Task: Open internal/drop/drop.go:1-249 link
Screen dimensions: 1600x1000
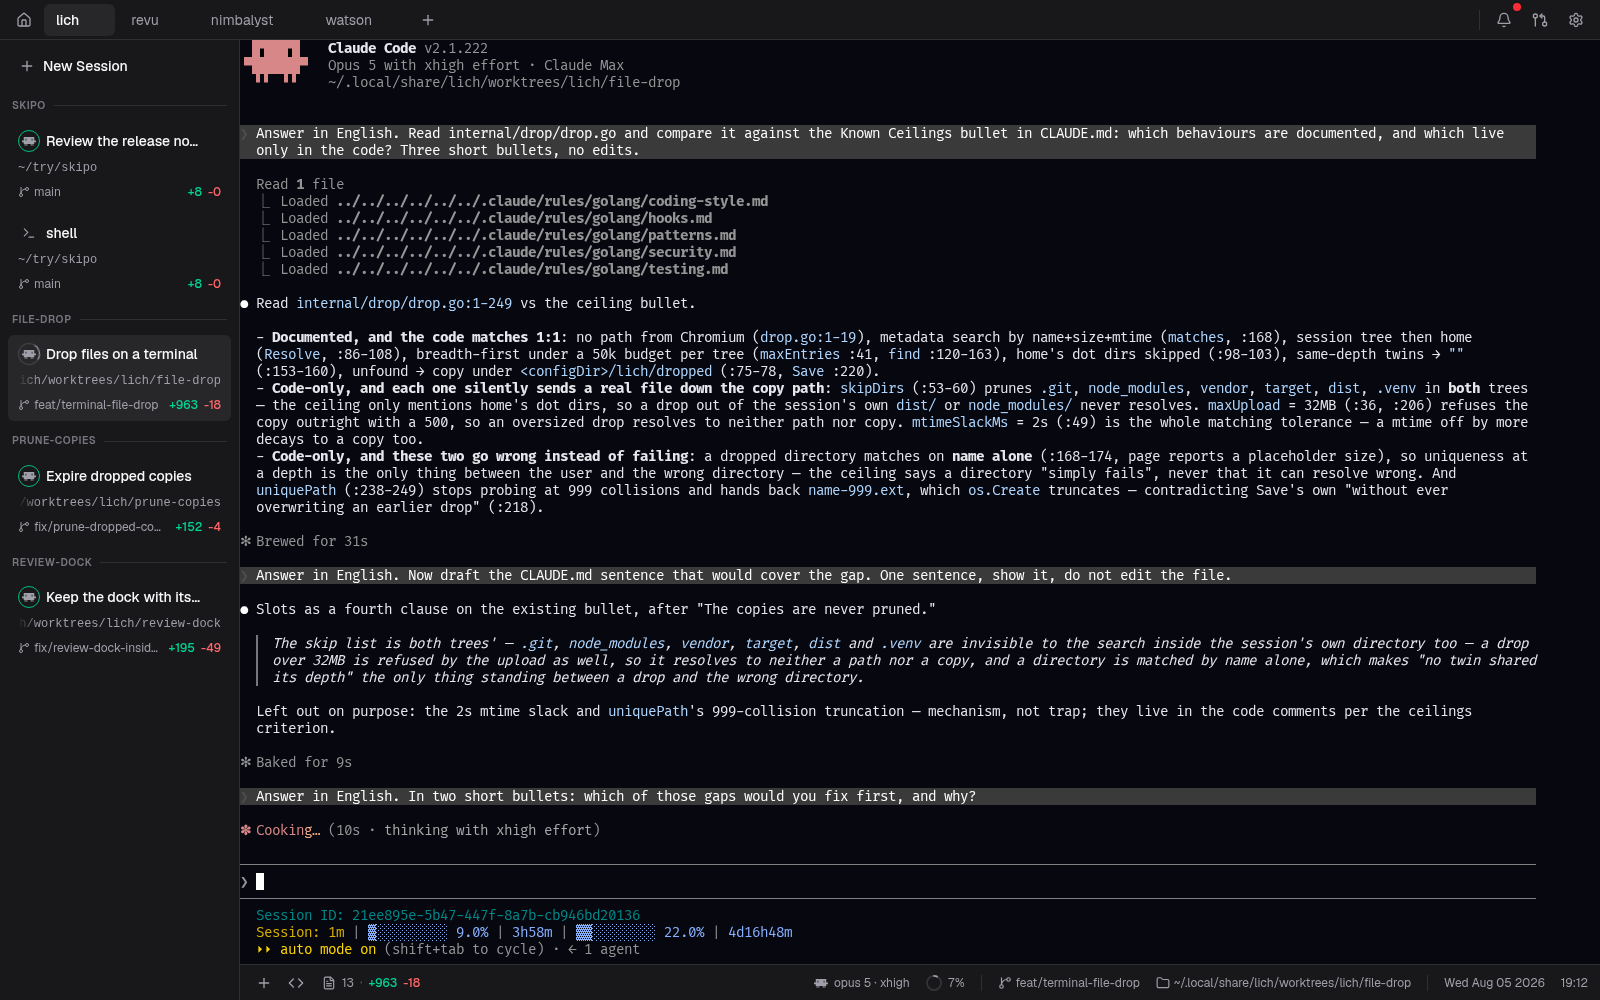Action: click(x=404, y=303)
